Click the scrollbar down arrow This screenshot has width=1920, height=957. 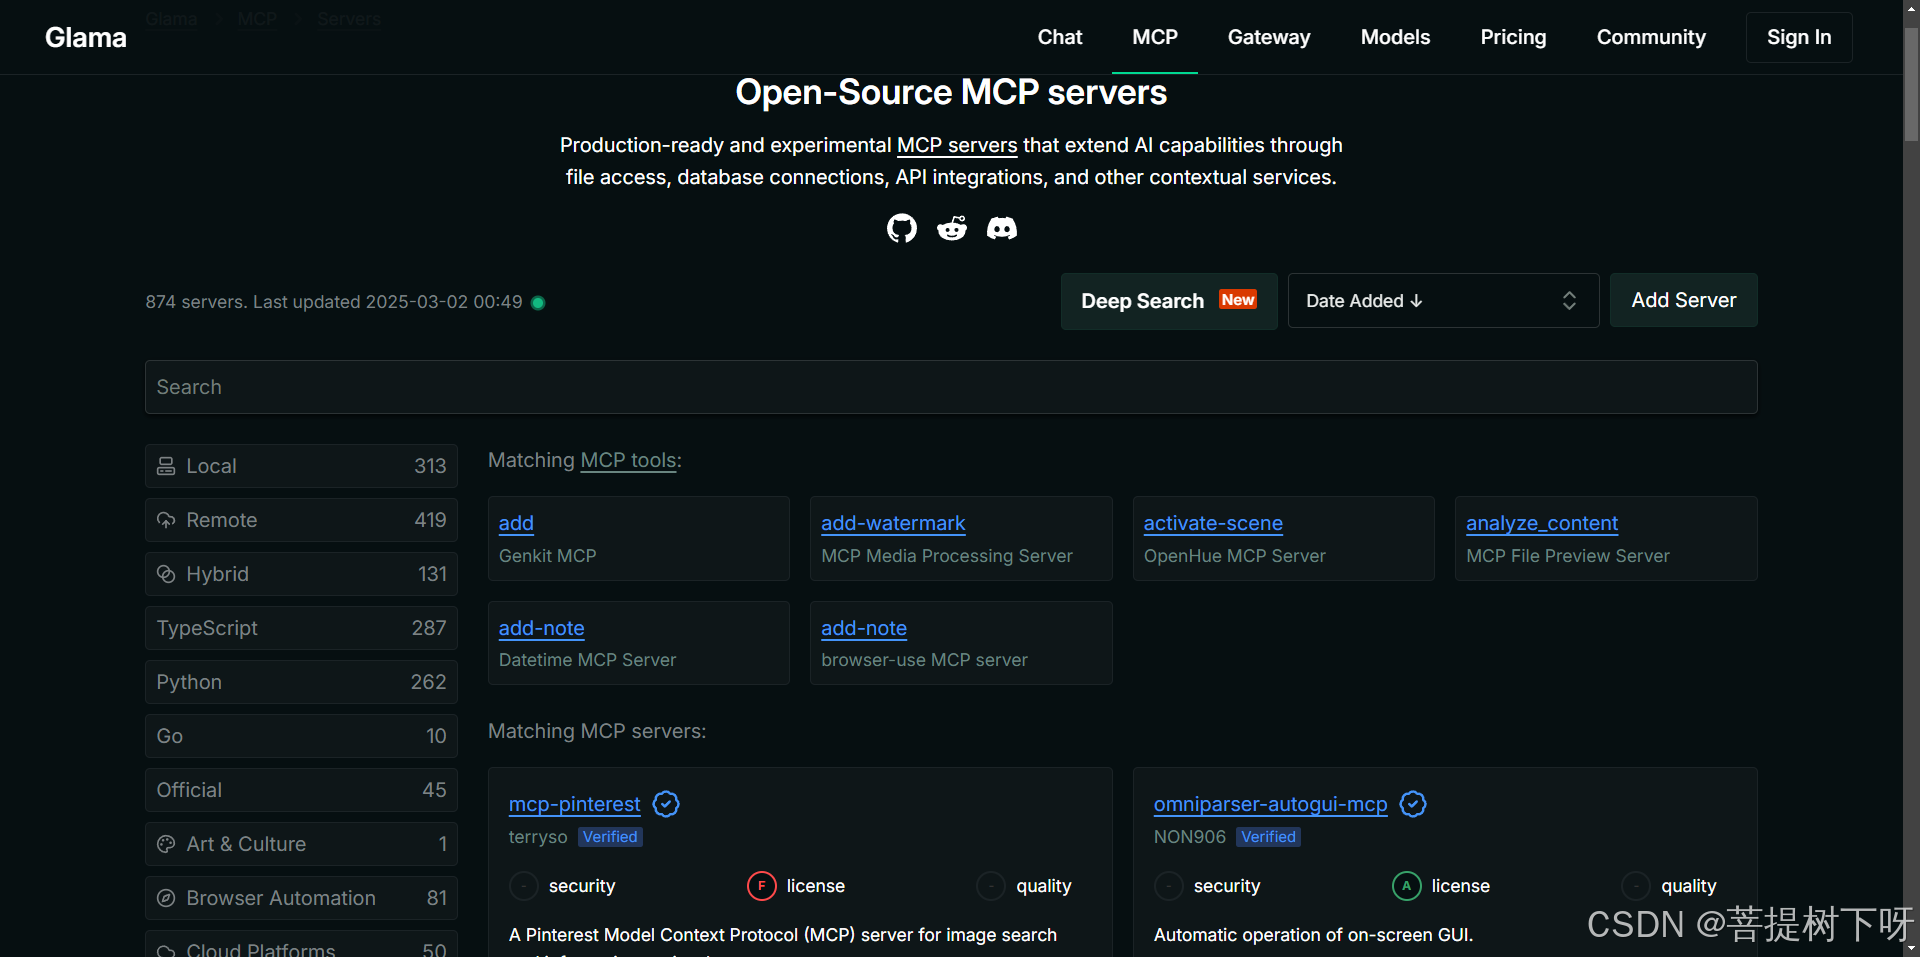[1911, 948]
